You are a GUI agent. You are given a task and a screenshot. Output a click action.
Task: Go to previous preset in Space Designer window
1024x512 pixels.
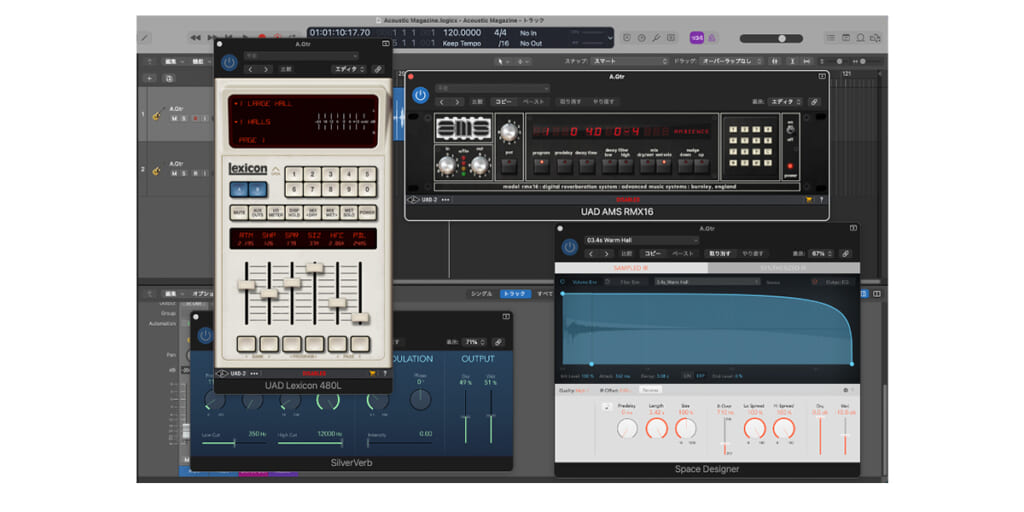593,253
